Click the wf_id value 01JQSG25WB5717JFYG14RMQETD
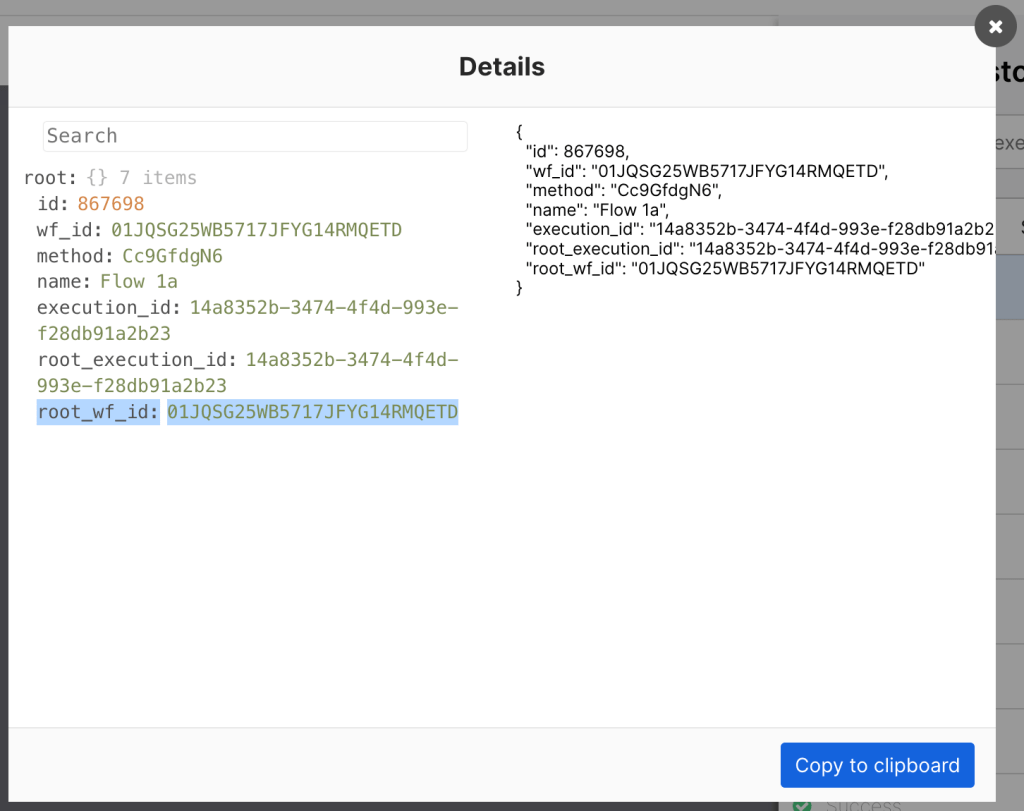This screenshot has width=1024, height=811. click(x=256, y=230)
